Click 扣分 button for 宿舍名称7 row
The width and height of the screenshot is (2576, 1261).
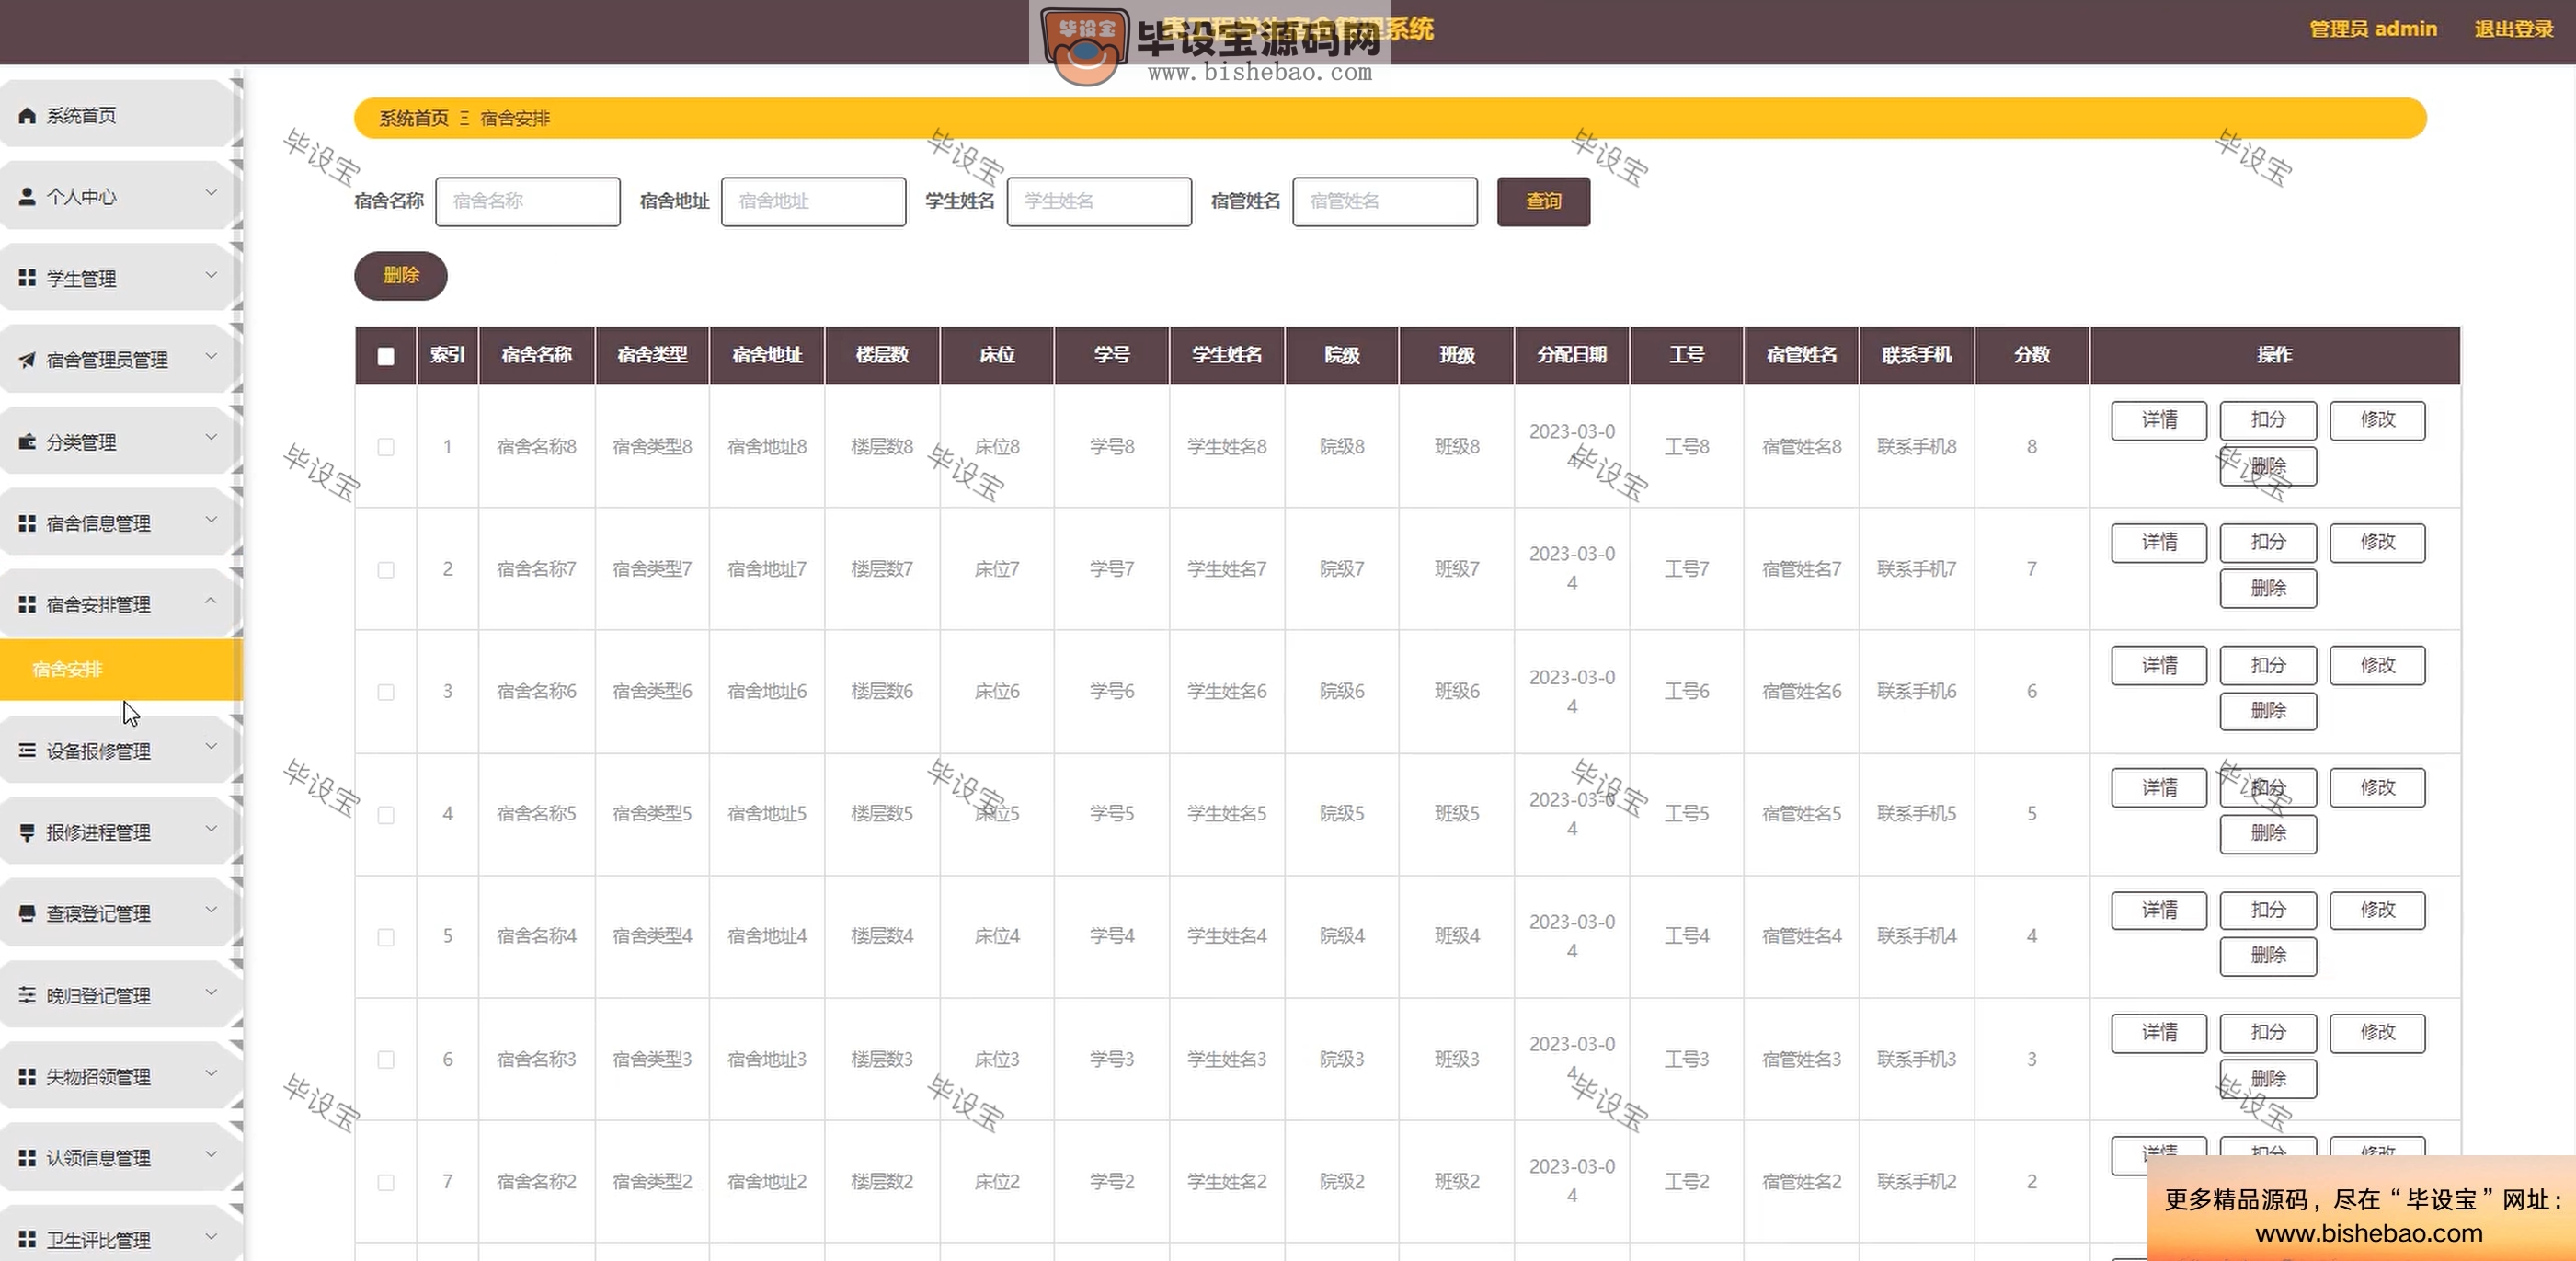coord(2268,543)
